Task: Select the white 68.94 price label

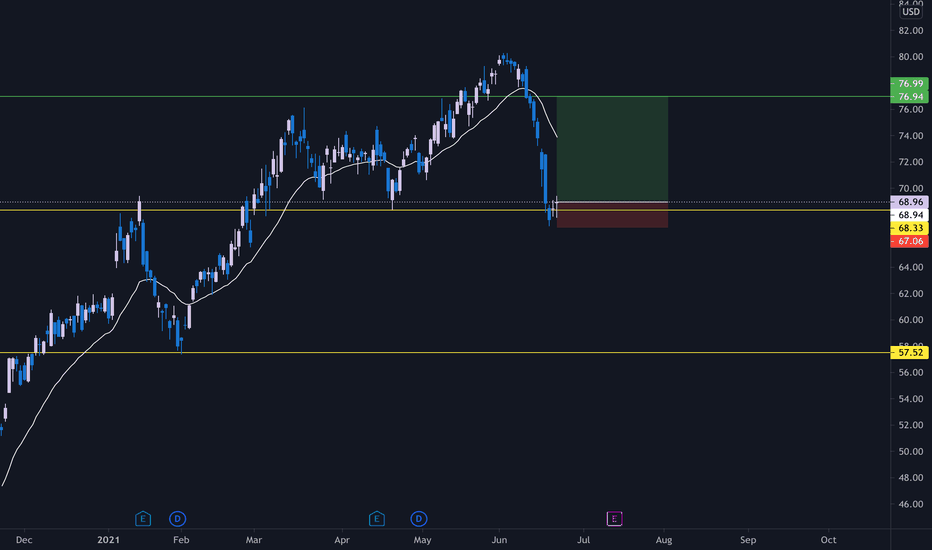Action: click(x=909, y=215)
